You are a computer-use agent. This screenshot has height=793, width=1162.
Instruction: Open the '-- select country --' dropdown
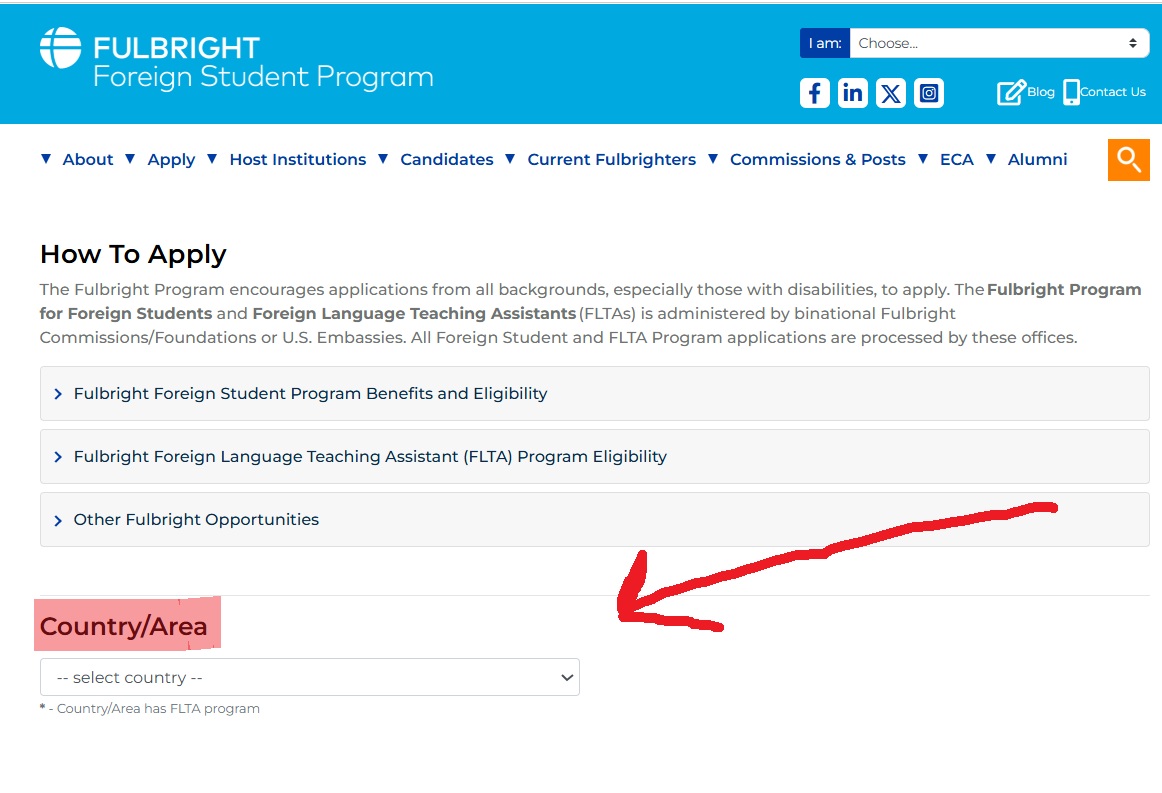(x=309, y=677)
